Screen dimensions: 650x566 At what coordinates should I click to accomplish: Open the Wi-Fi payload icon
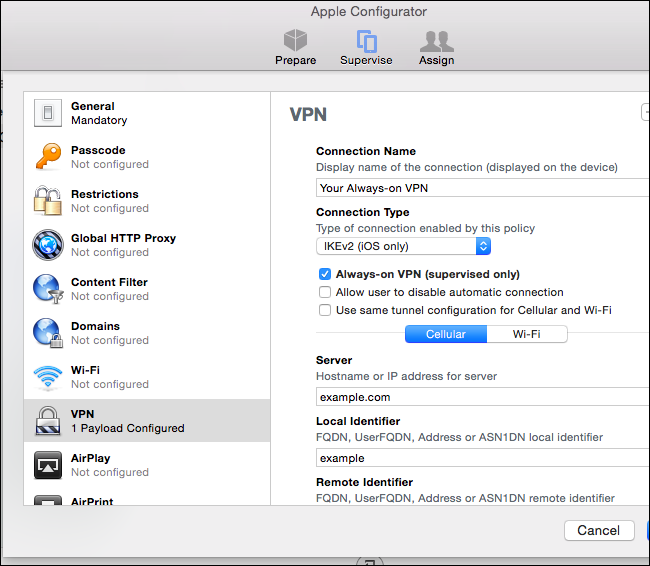[48, 377]
